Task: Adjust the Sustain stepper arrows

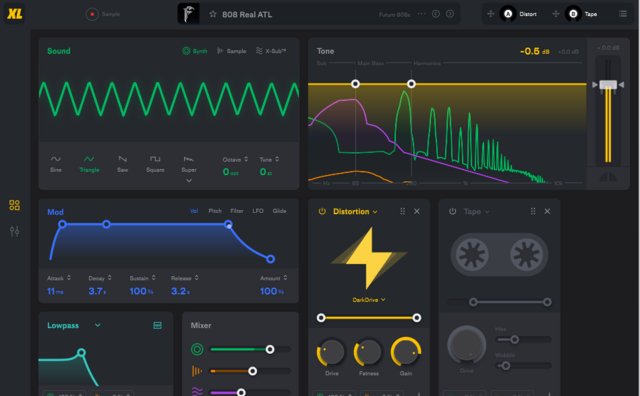Action: click(x=153, y=278)
